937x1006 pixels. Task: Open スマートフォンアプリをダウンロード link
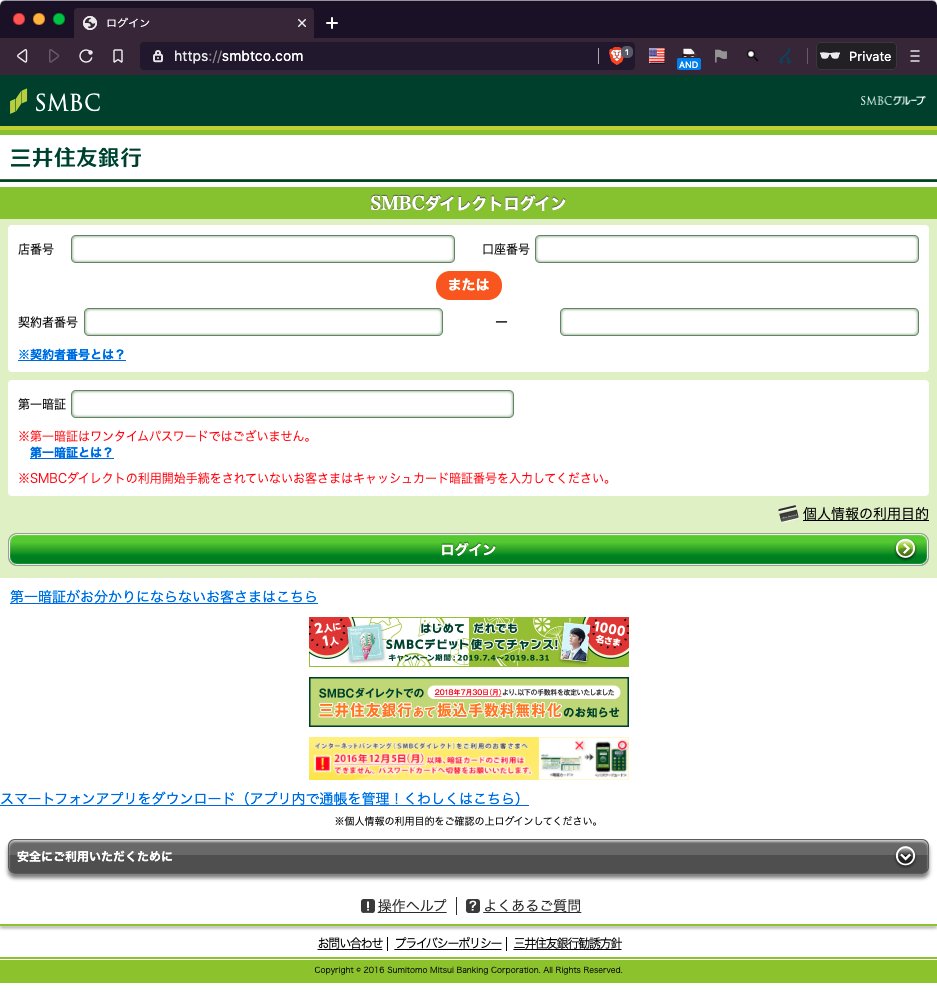(x=264, y=799)
